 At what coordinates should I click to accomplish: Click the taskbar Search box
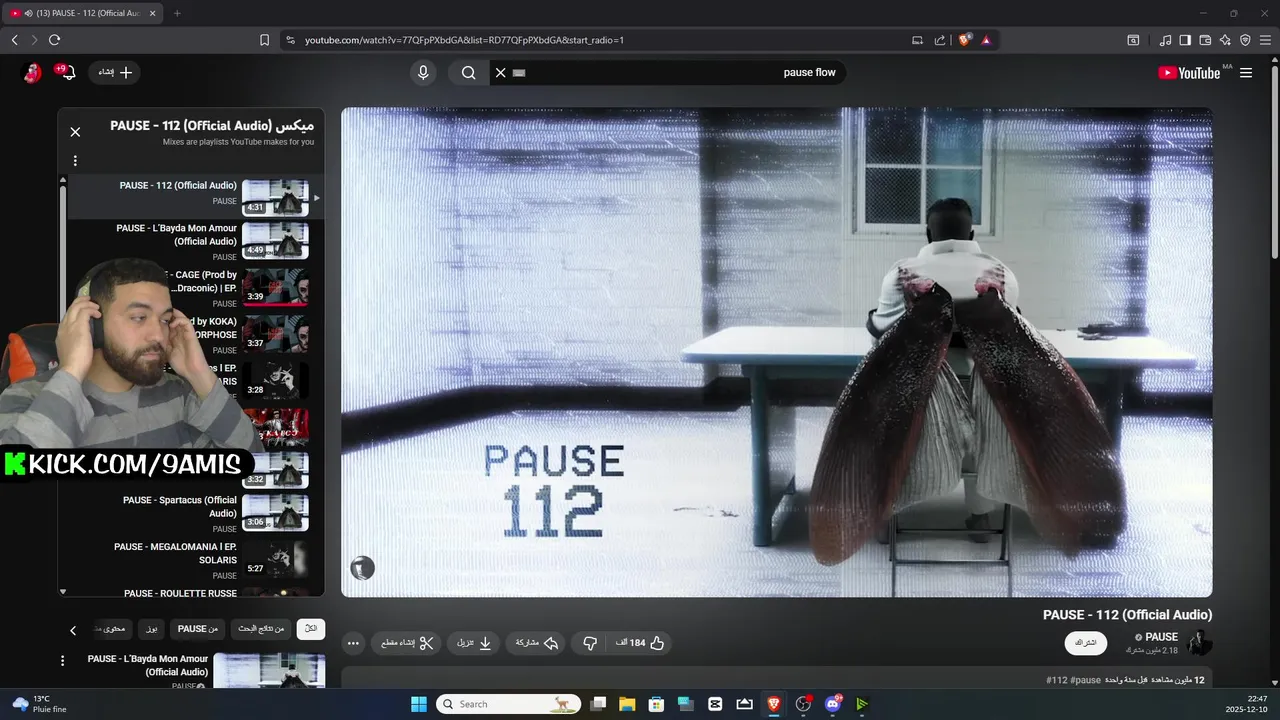[x=510, y=704]
